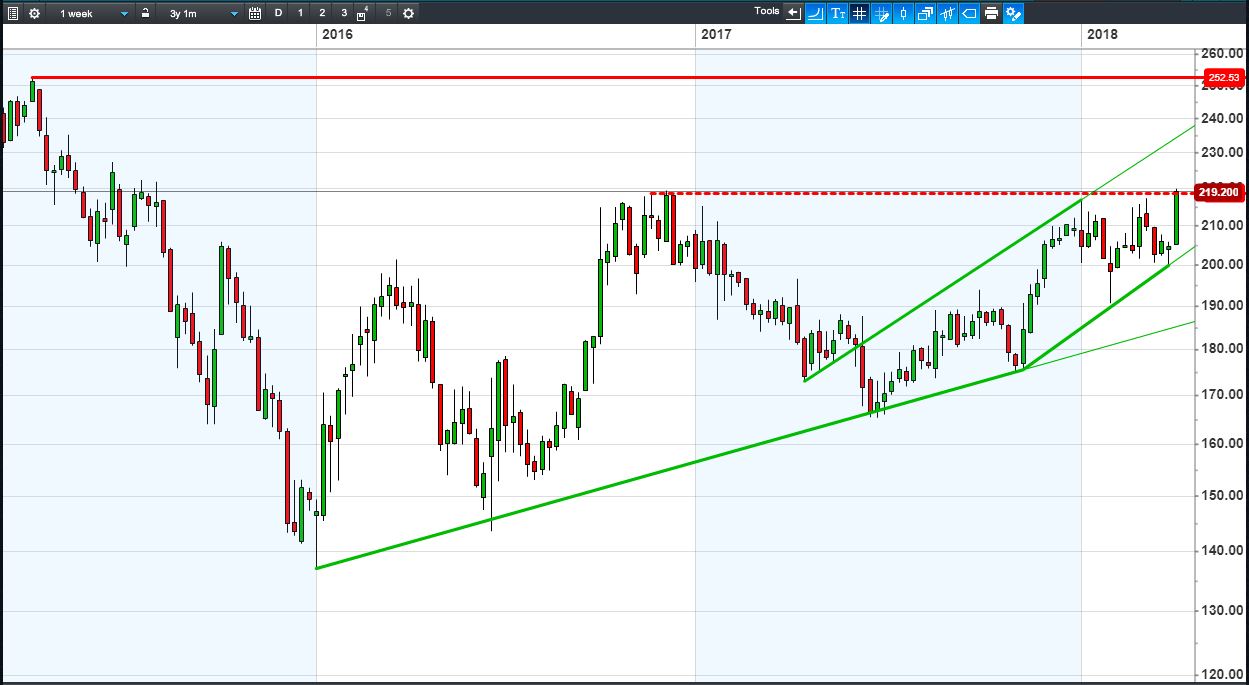Image resolution: width=1249 pixels, height=685 pixels.
Task: Expand the '1 week' interval dropdown
Action: point(90,13)
